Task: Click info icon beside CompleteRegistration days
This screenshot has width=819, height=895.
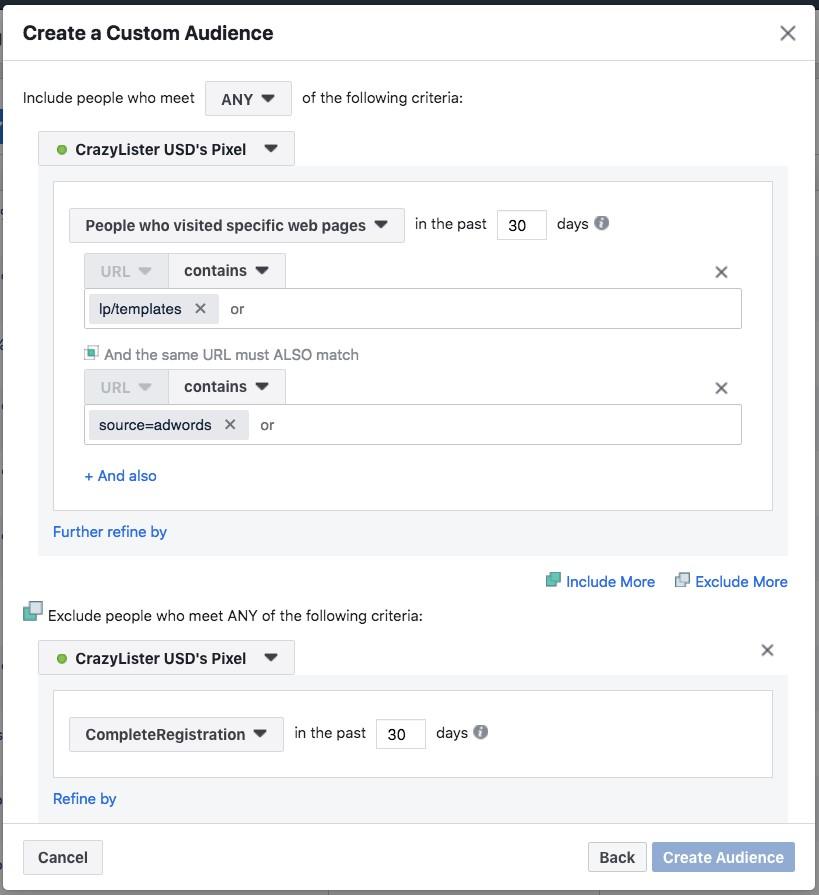Action: 480,732
